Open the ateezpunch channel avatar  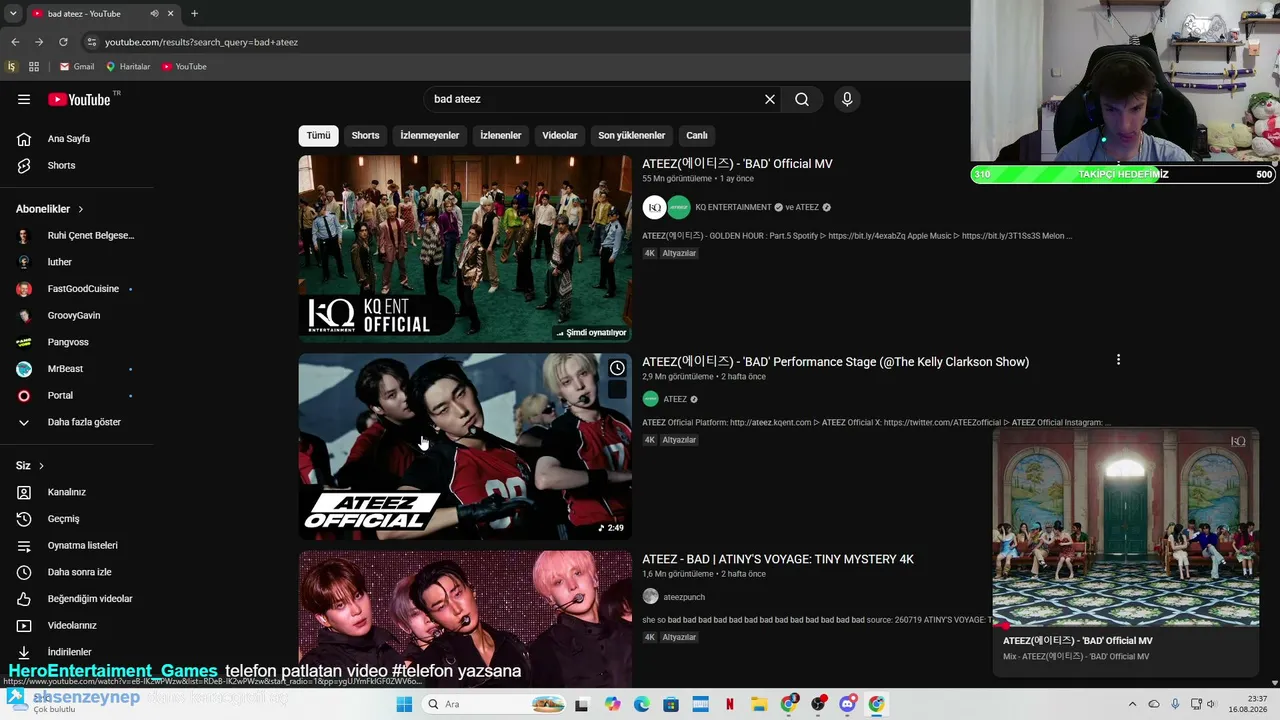[650, 597]
